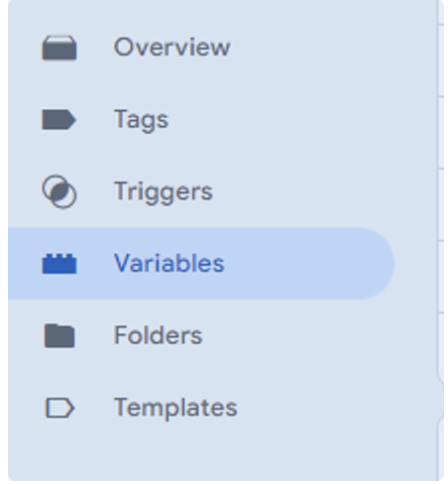Go to the Tags section
The width and height of the screenshot is (448, 484).
click(x=141, y=120)
